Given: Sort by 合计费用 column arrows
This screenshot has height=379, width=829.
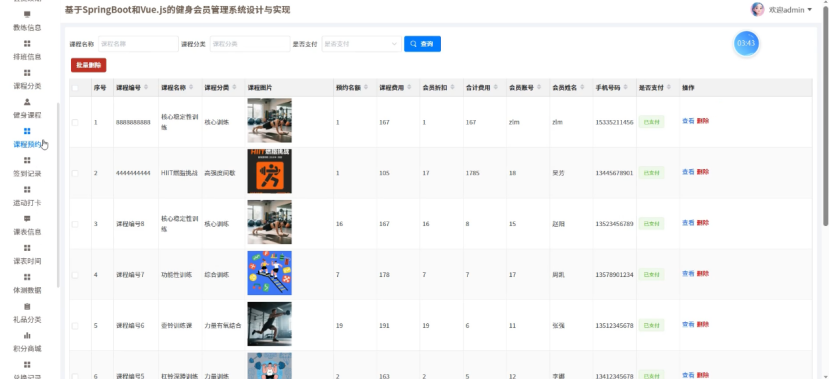Looking at the screenshot, I should point(496,87).
